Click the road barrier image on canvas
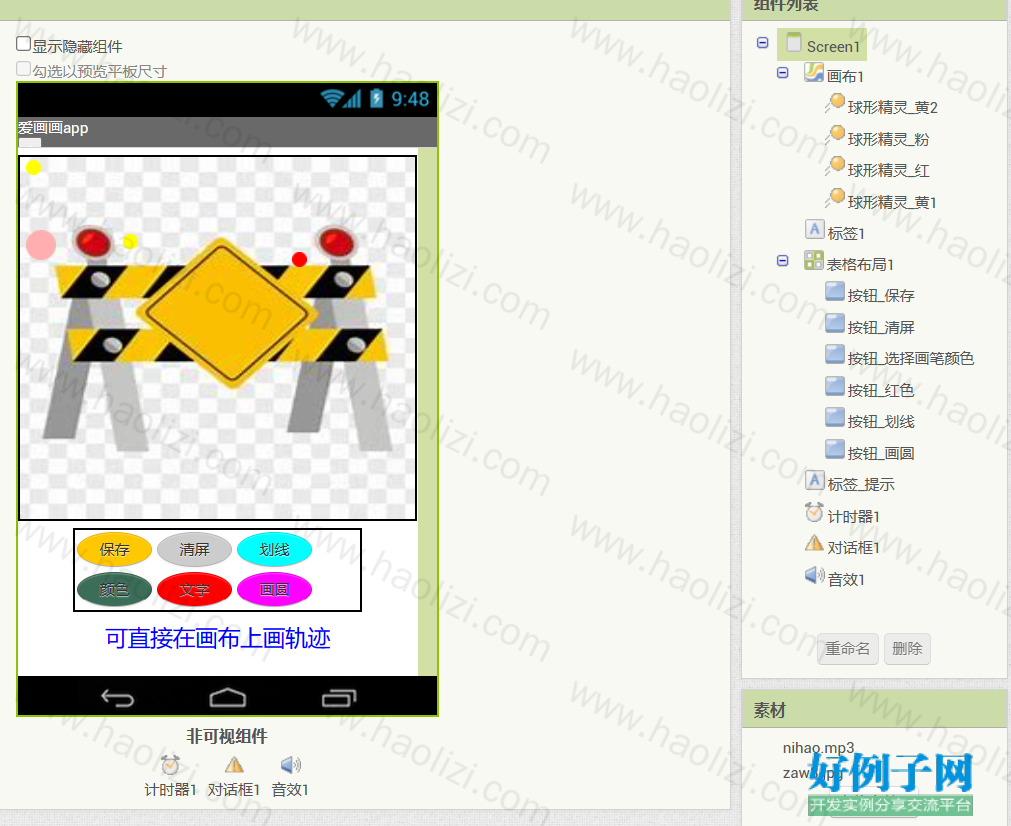1011x826 pixels. tap(217, 338)
